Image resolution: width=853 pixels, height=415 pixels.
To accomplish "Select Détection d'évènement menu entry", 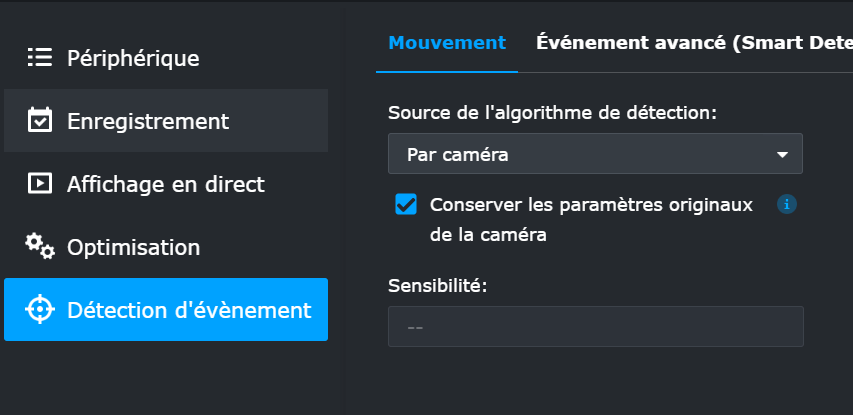I will [x=166, y=309].
